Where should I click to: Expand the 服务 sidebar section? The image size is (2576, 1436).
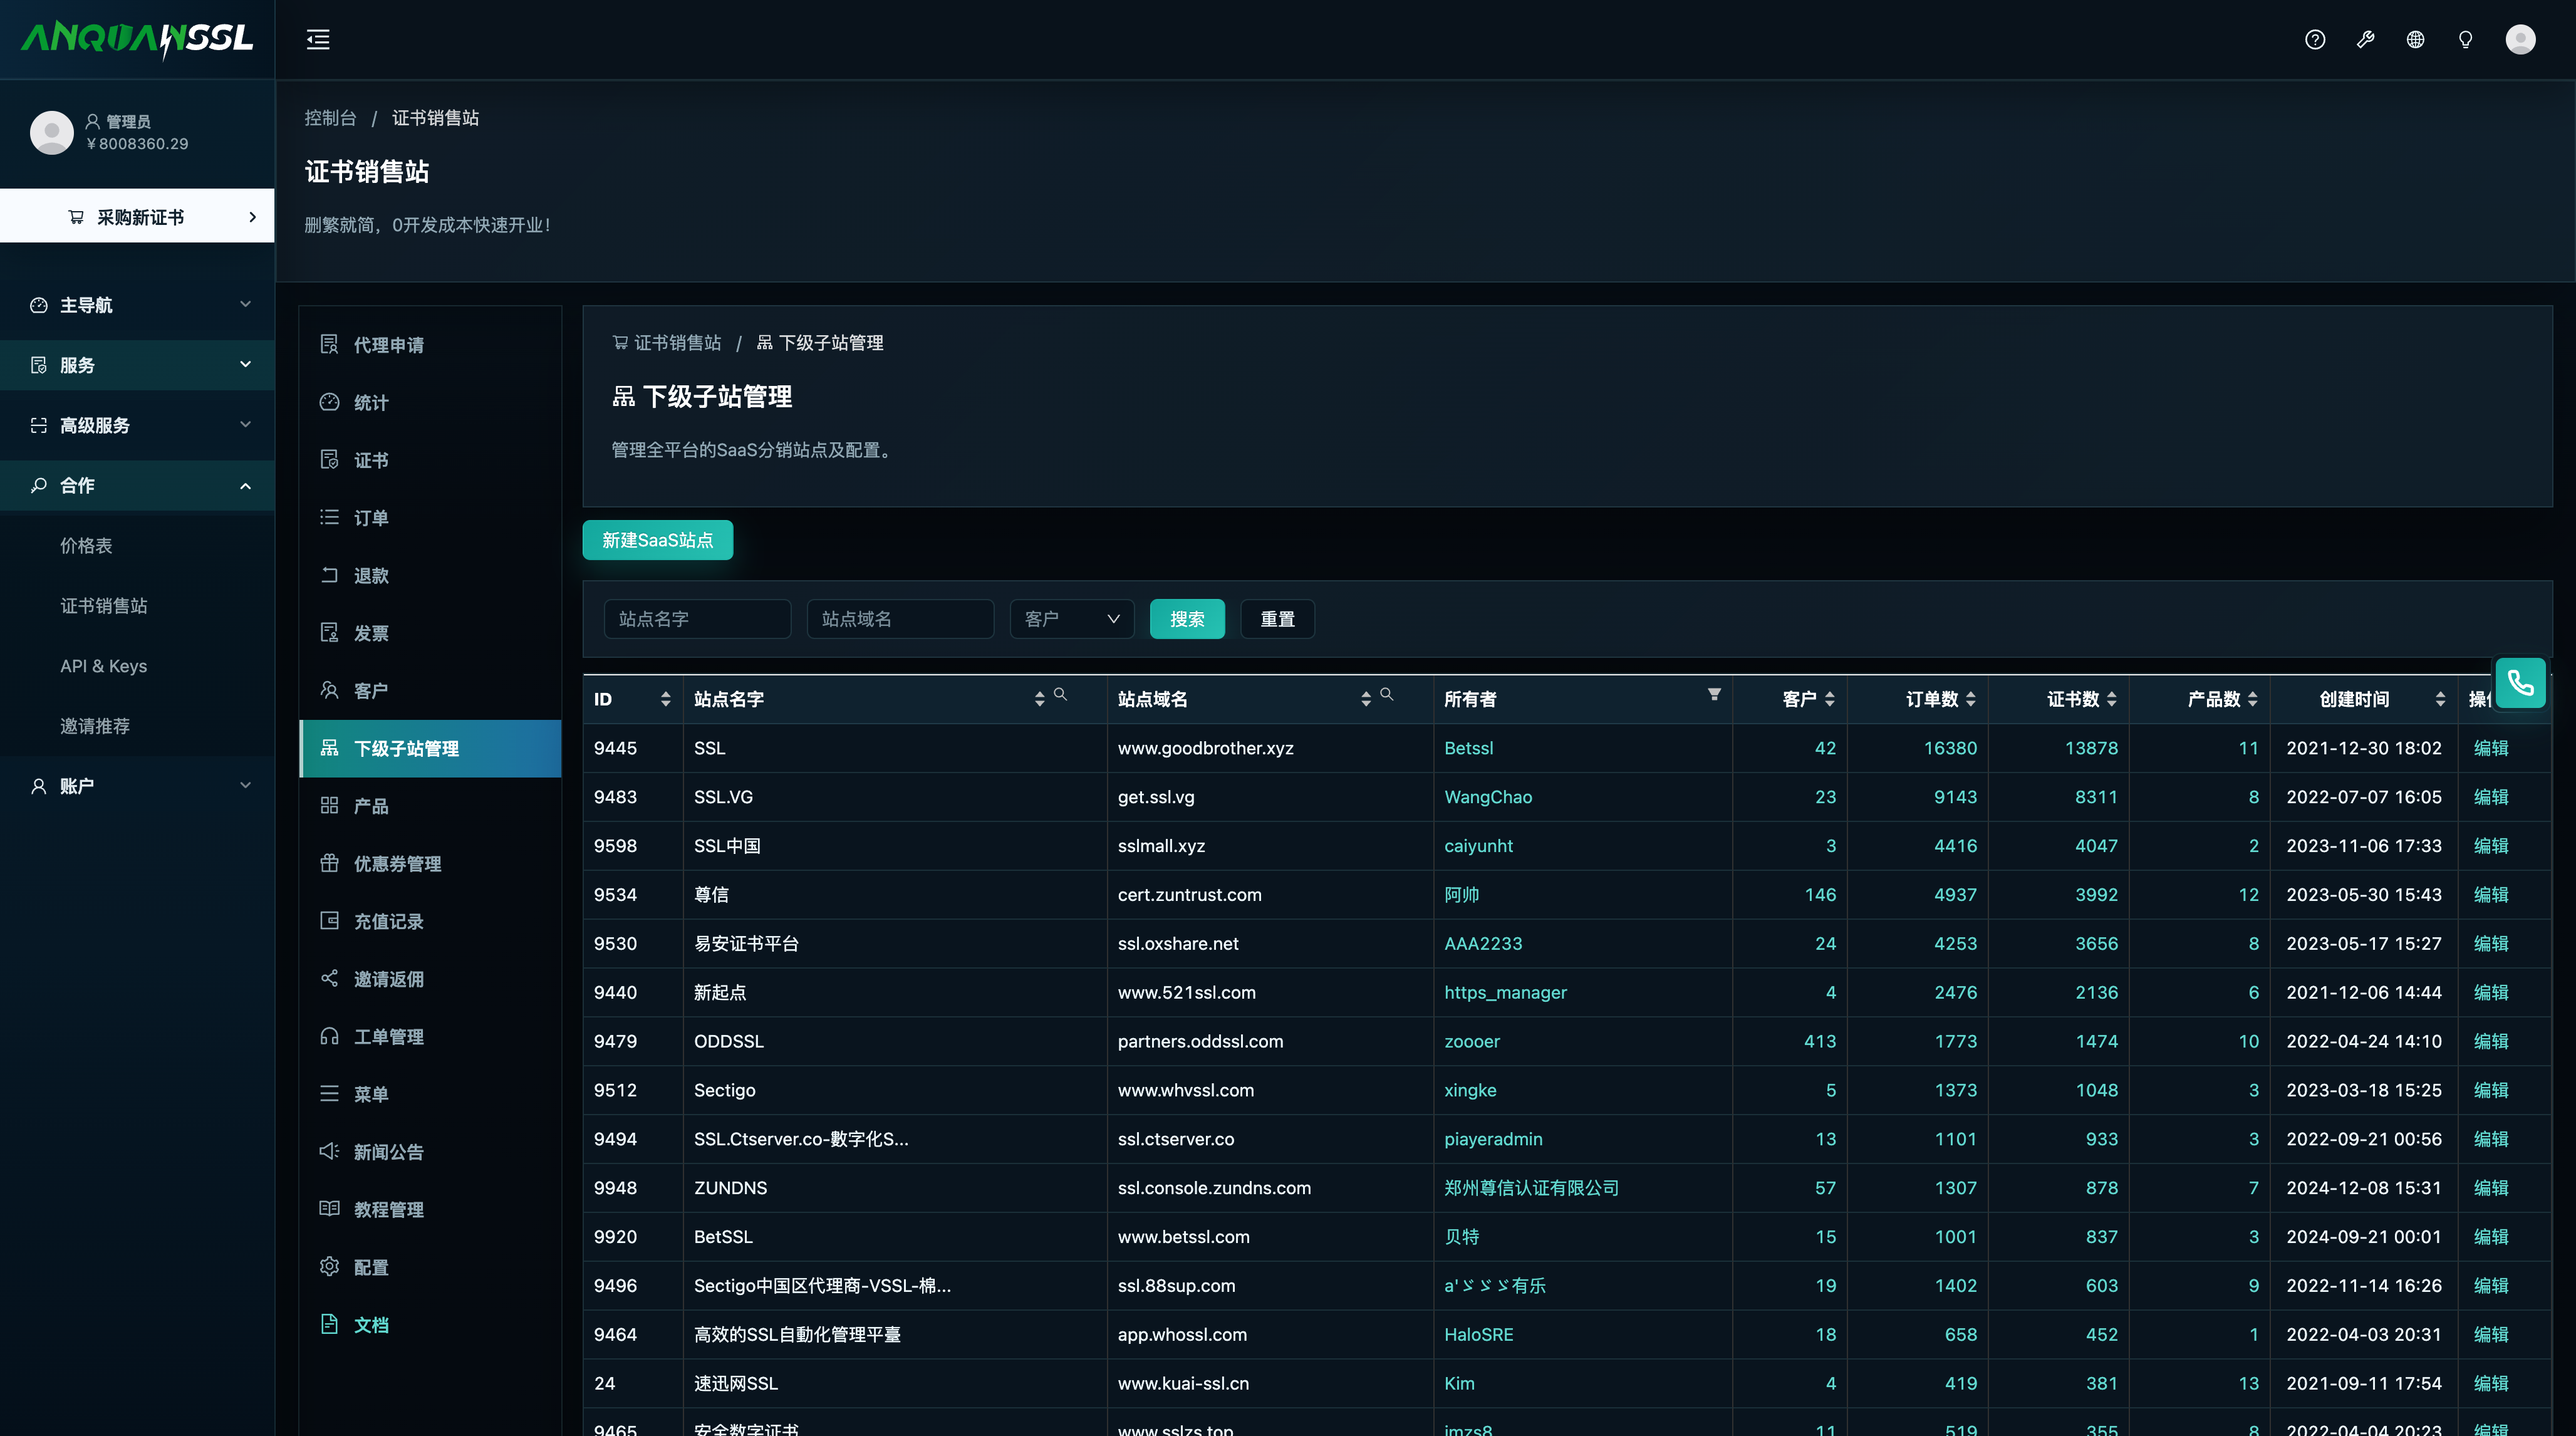(137, 365)
